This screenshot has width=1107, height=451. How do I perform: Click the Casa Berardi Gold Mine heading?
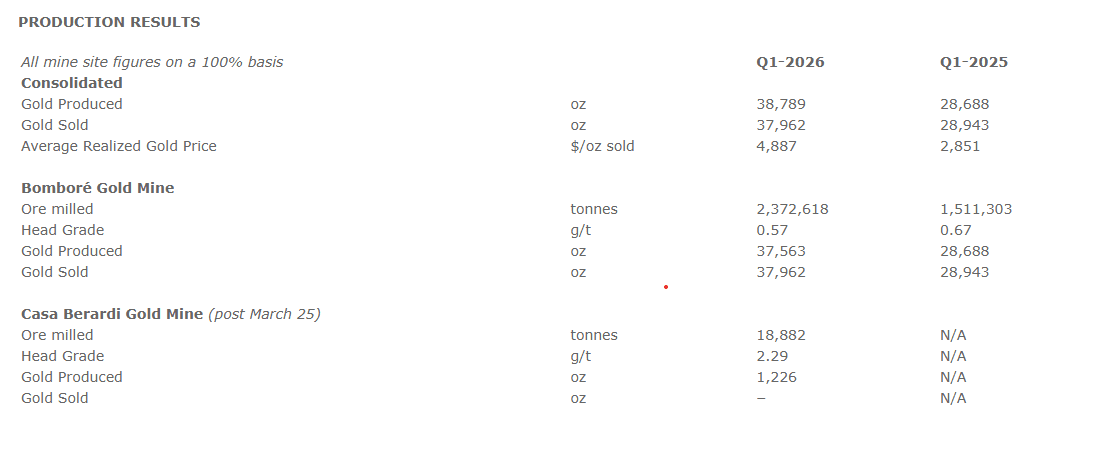(113, 314)
